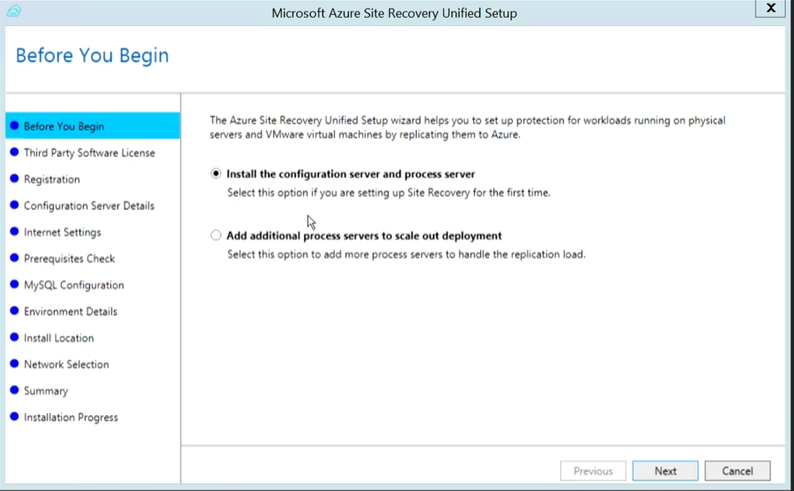Go to Environment Details step
Screen dimensions: 794x491
(70, 311)
